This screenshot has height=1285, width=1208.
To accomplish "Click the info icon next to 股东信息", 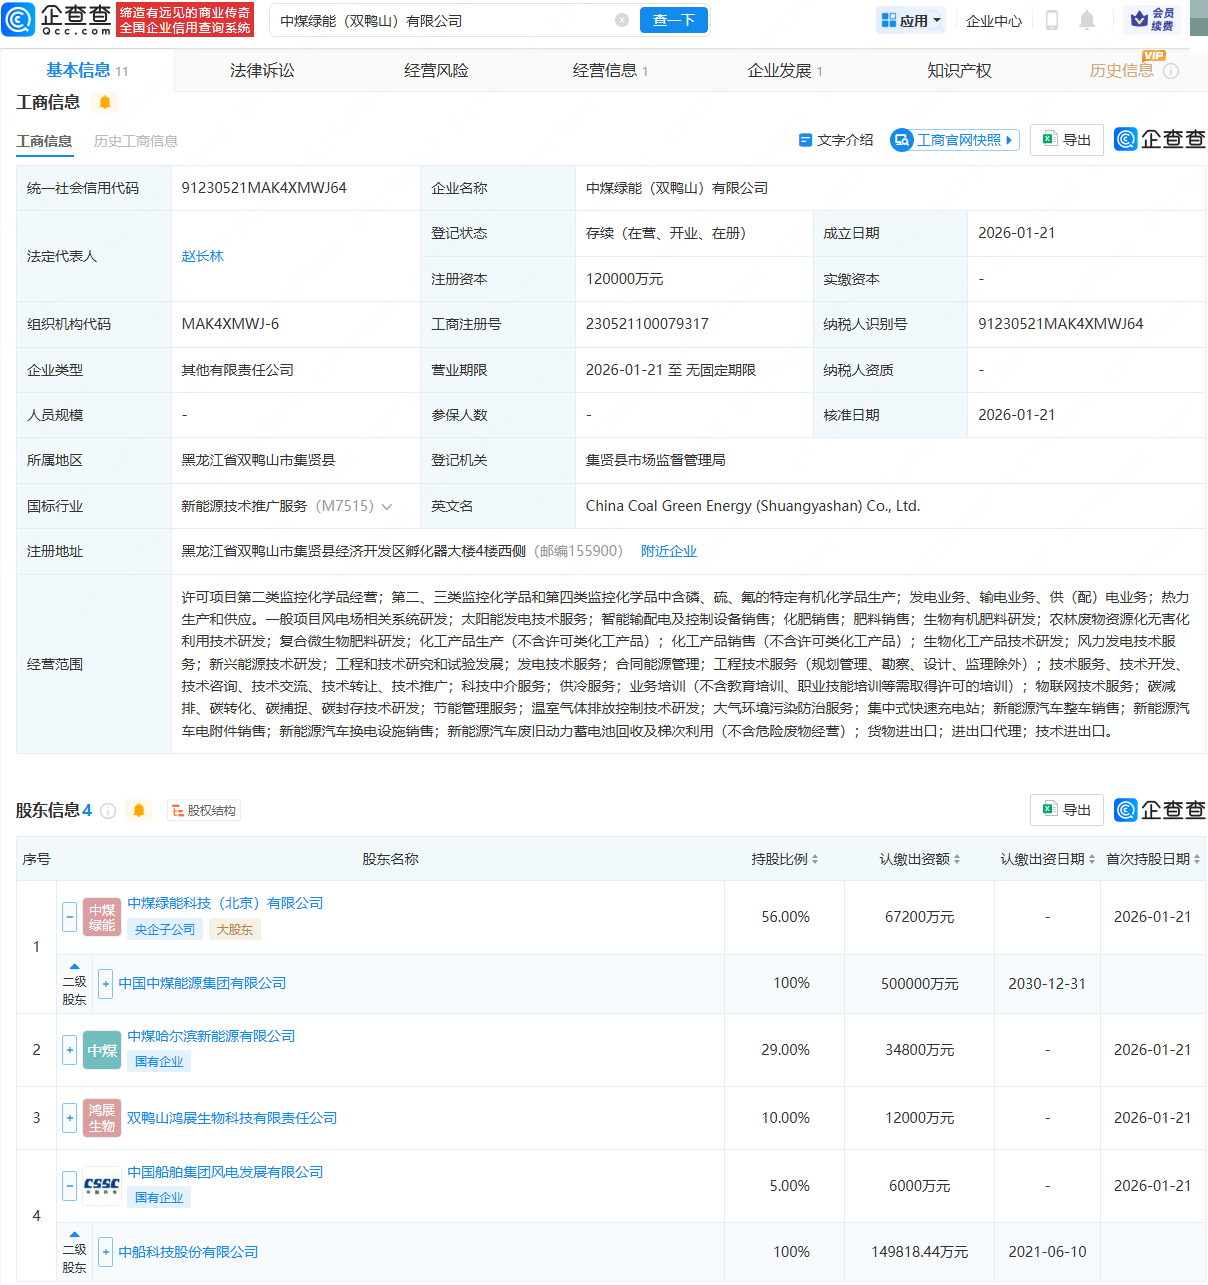I will 108,810.
